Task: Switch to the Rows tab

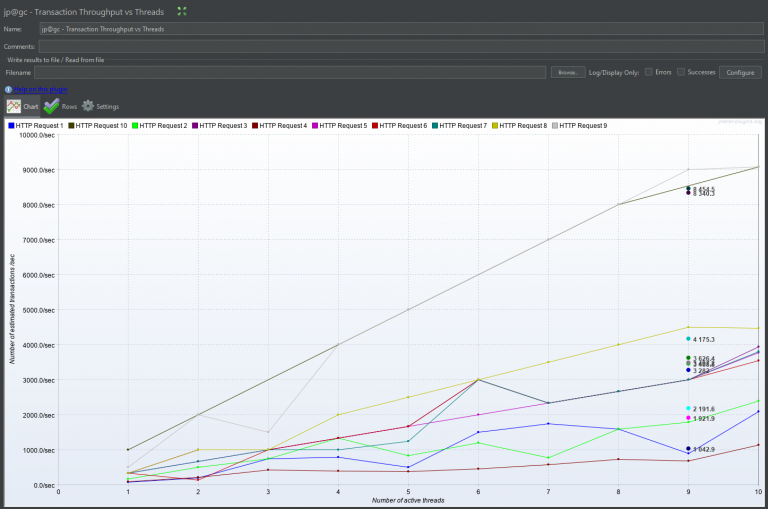Action: (x=60, y=106)
